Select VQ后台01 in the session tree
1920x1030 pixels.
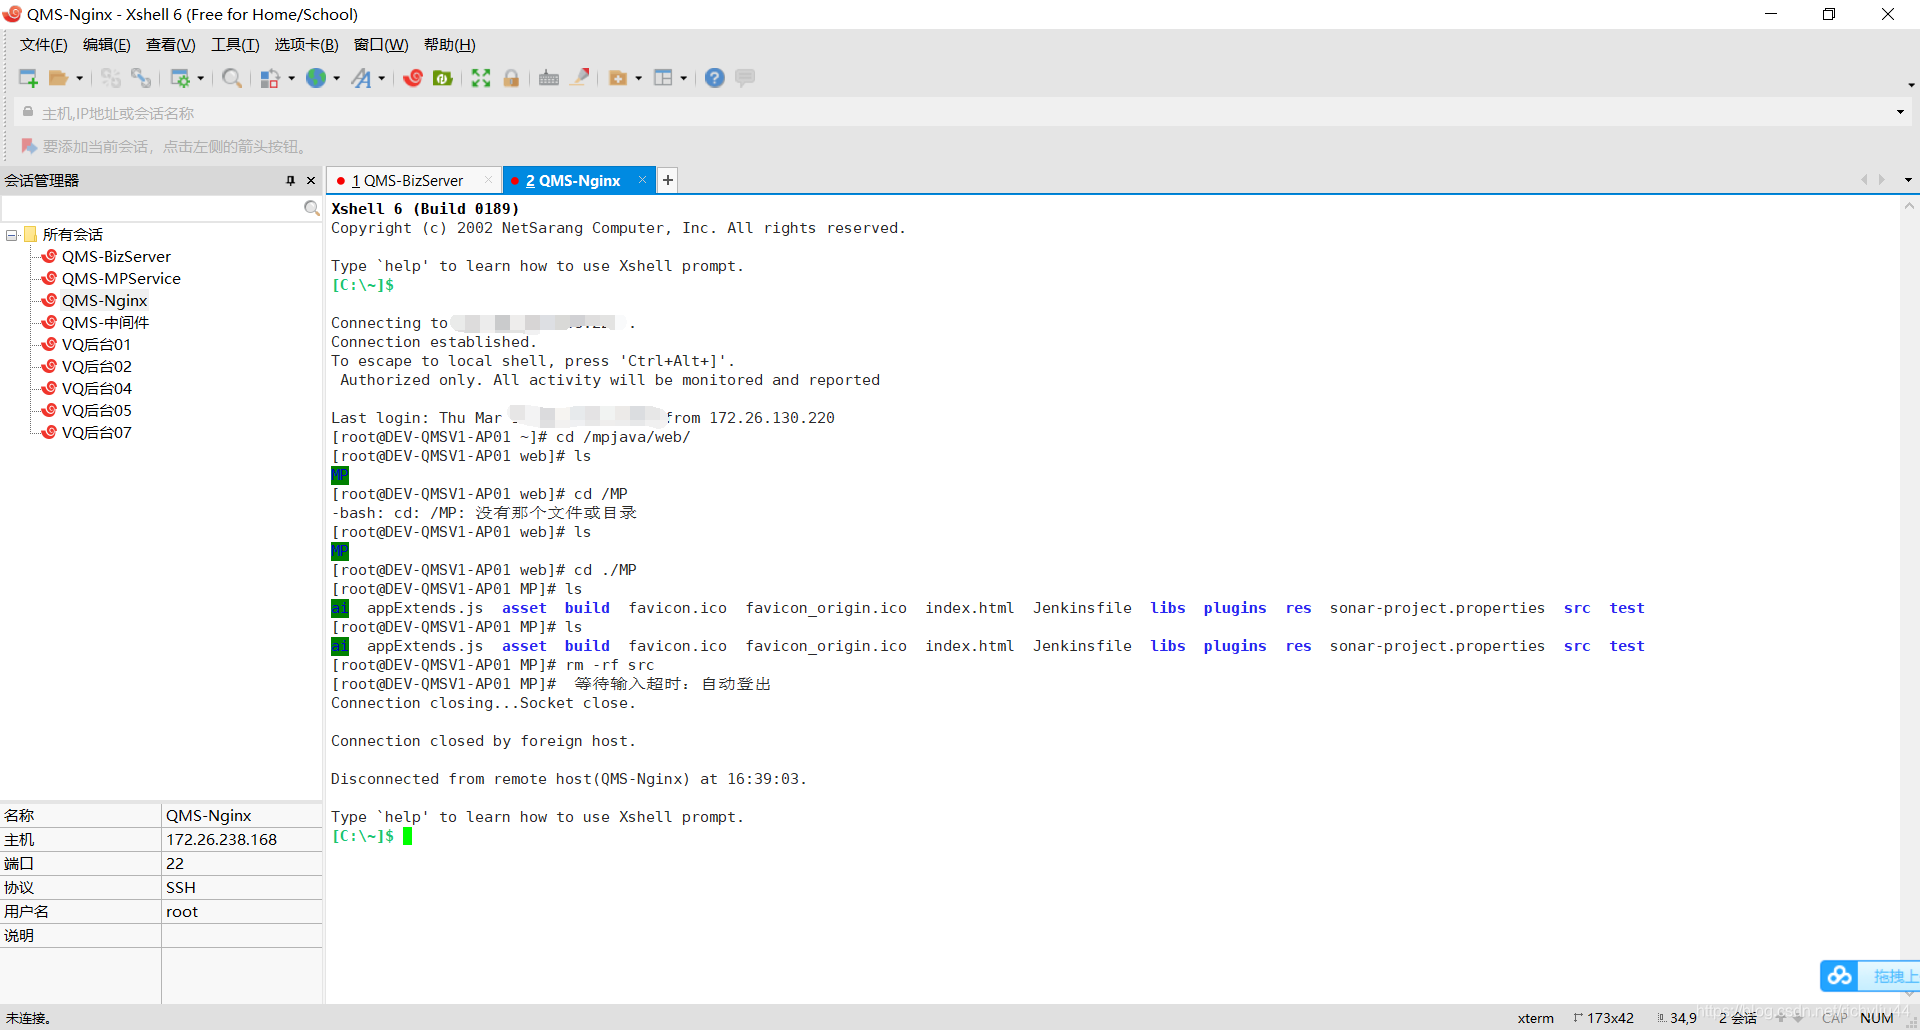96,345
